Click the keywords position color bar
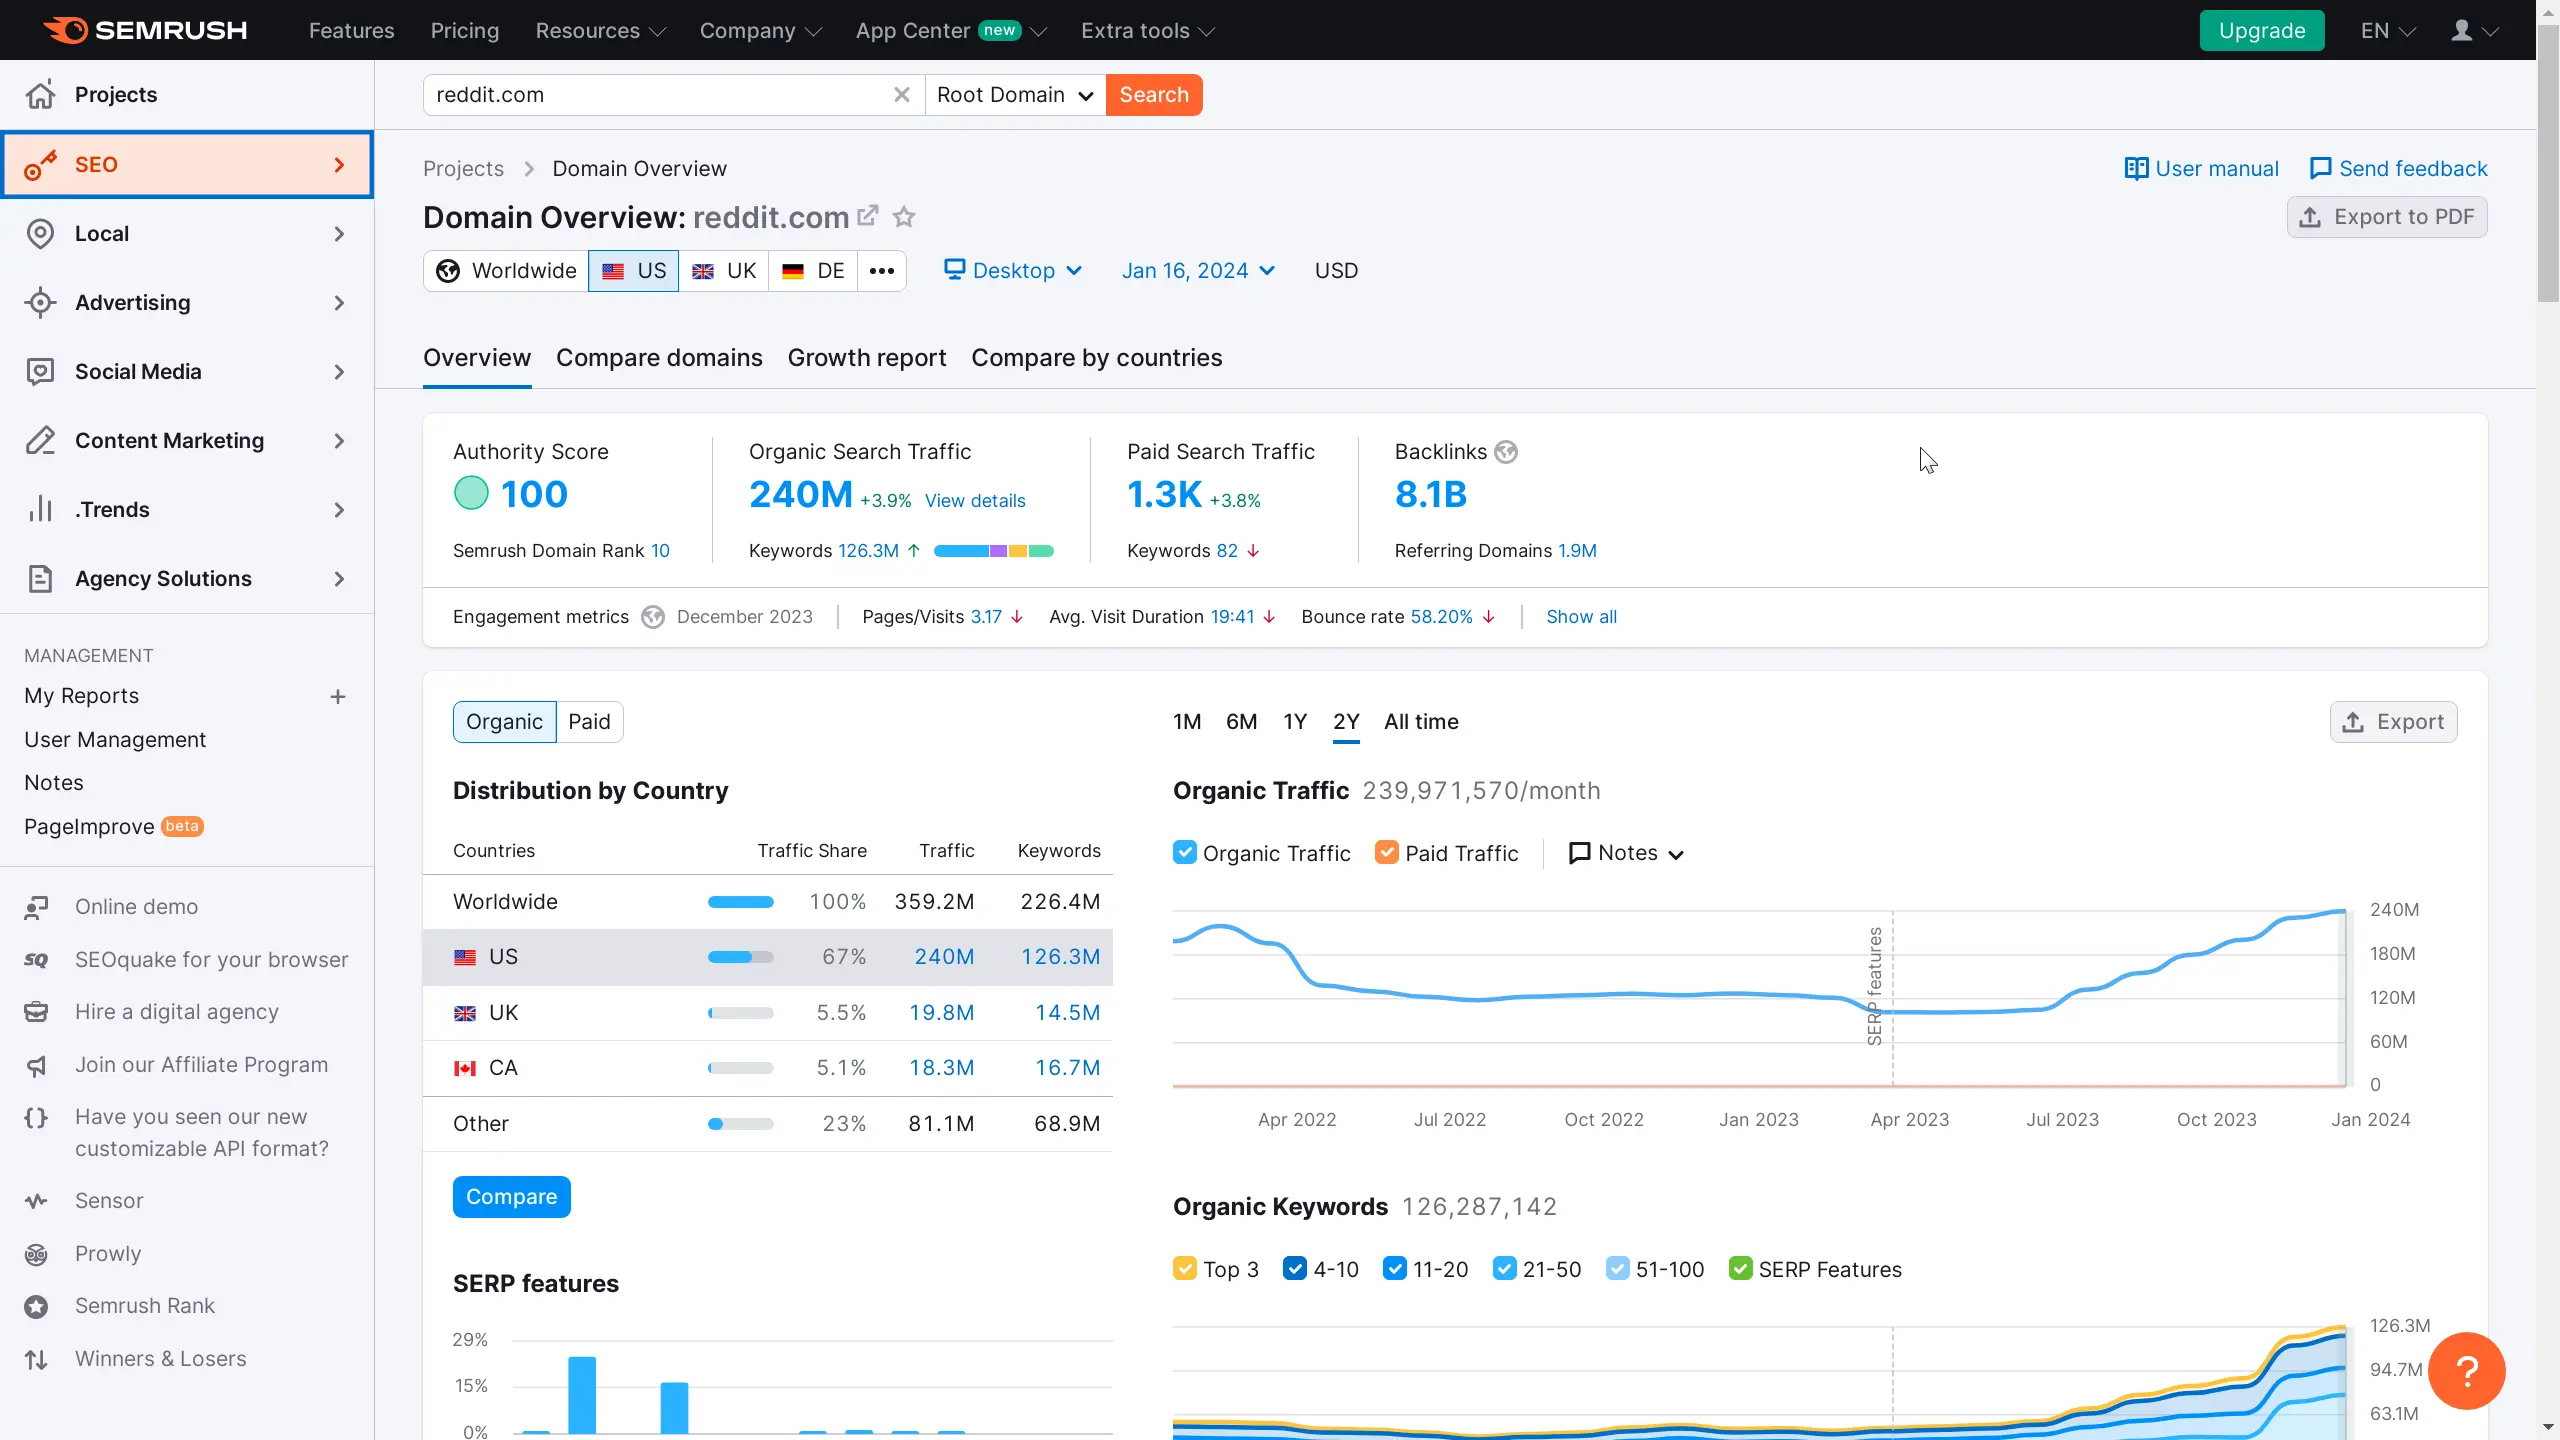 tap(993, 551)
